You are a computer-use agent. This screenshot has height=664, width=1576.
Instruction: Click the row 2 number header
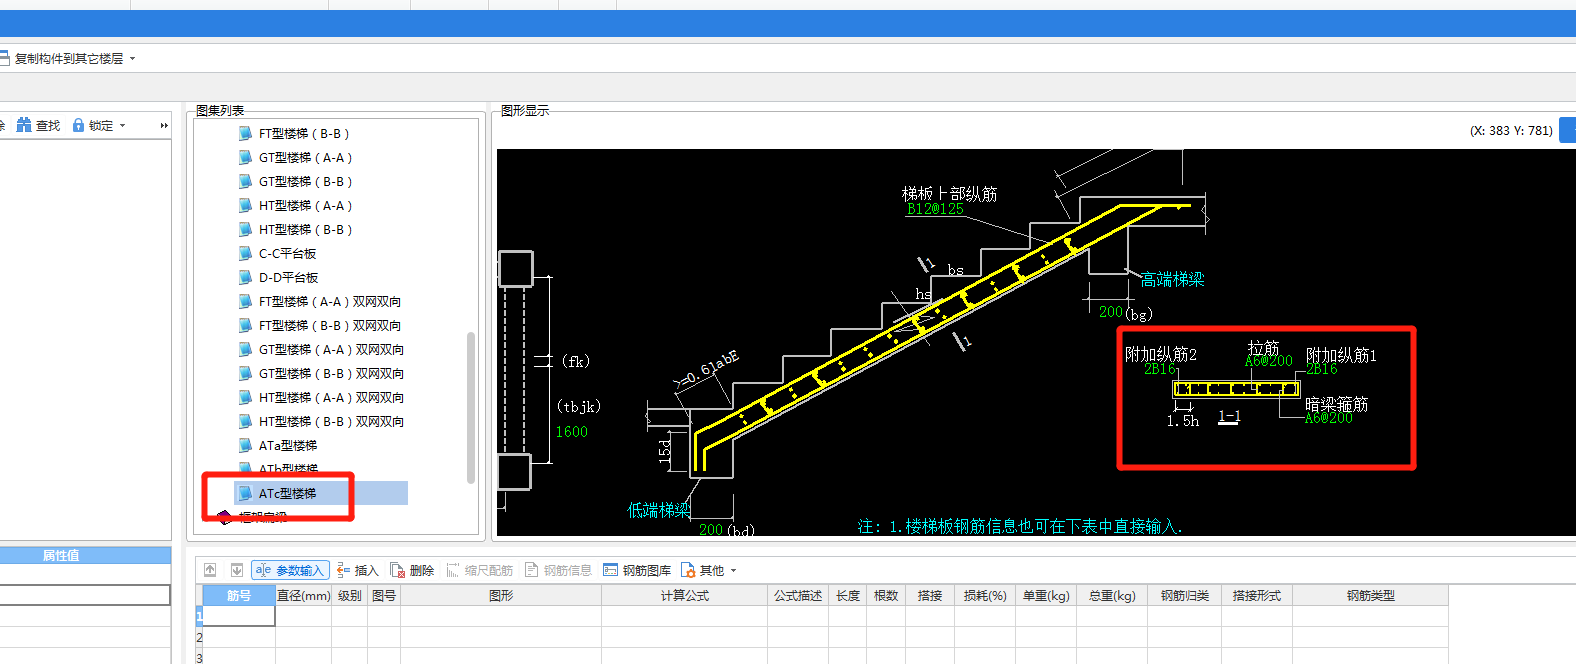click(x=199, y=637)
